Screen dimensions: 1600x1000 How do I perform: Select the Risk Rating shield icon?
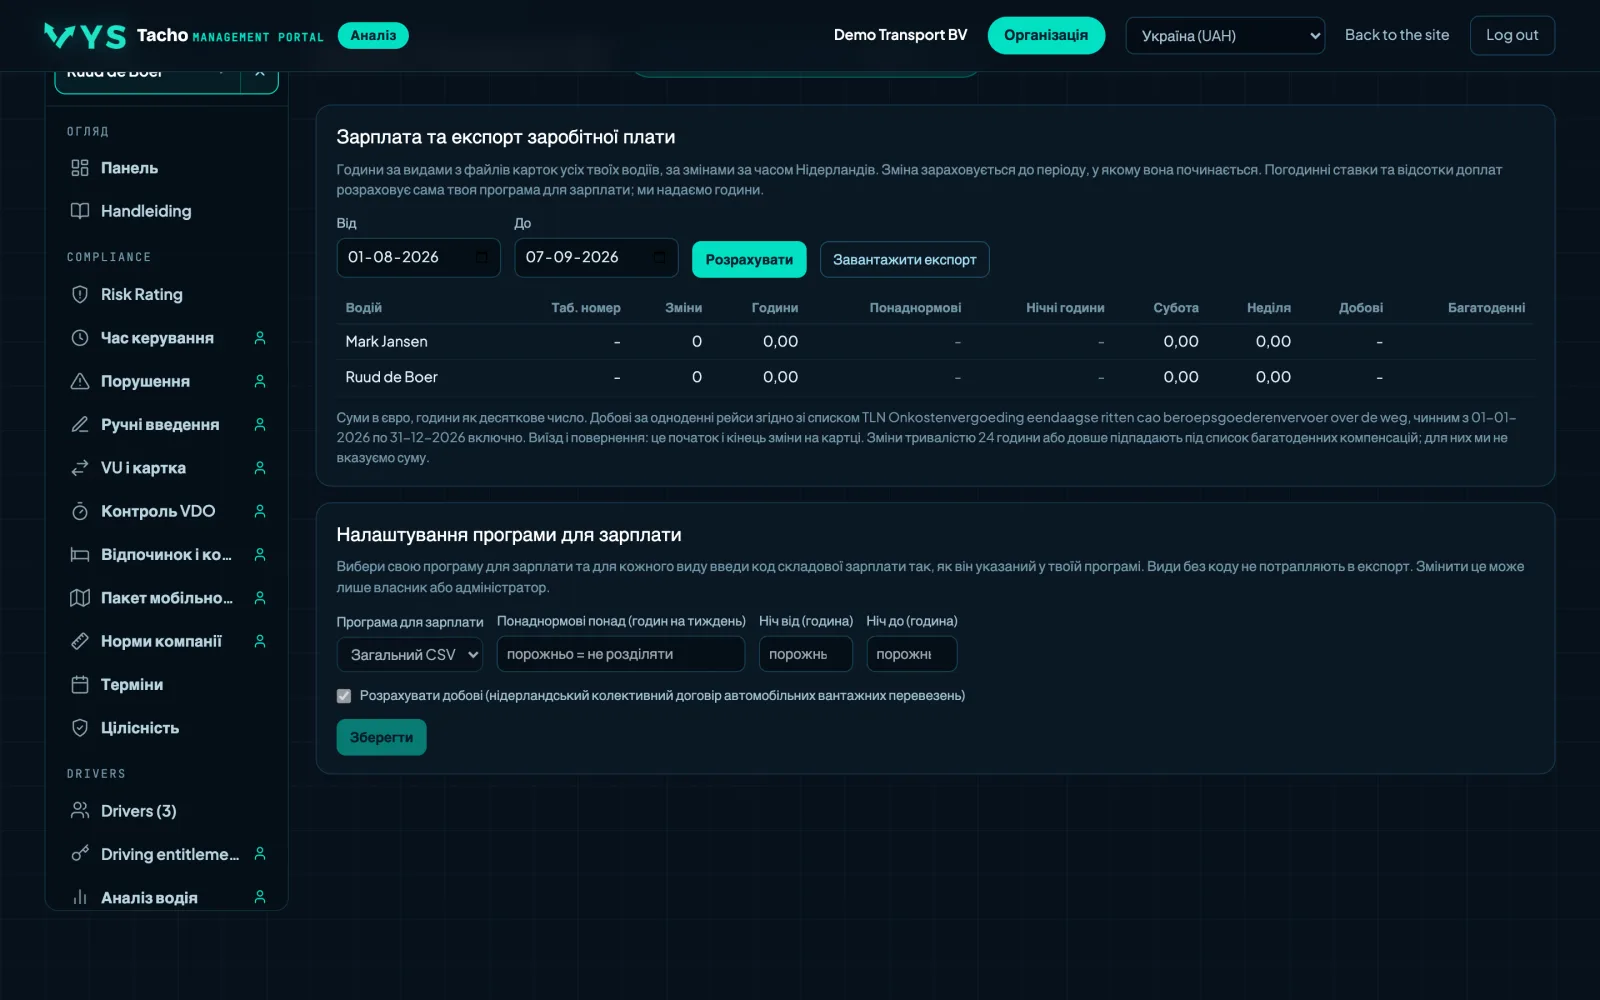click(x=80, y=295)
